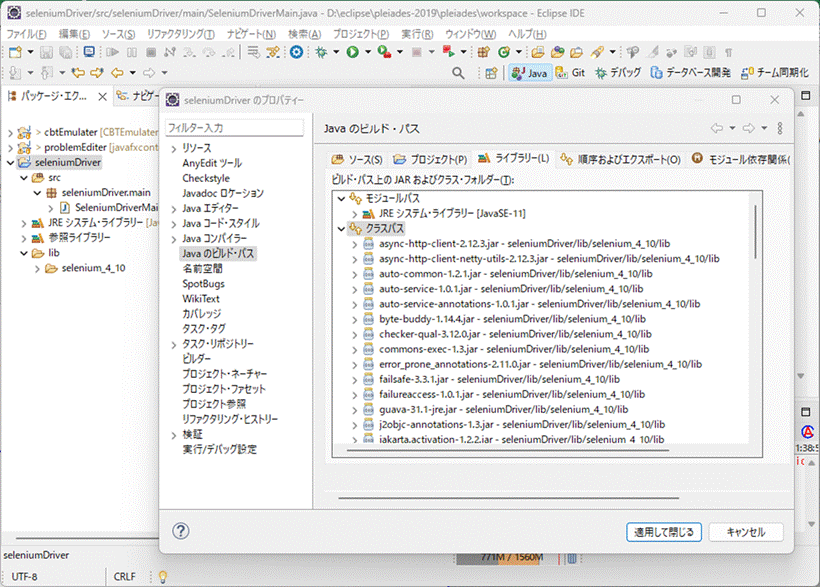This screenshot has width=820, height=587.
Task: Switch to the 順序およびエクスポート(O) tab
Action: 620,159
